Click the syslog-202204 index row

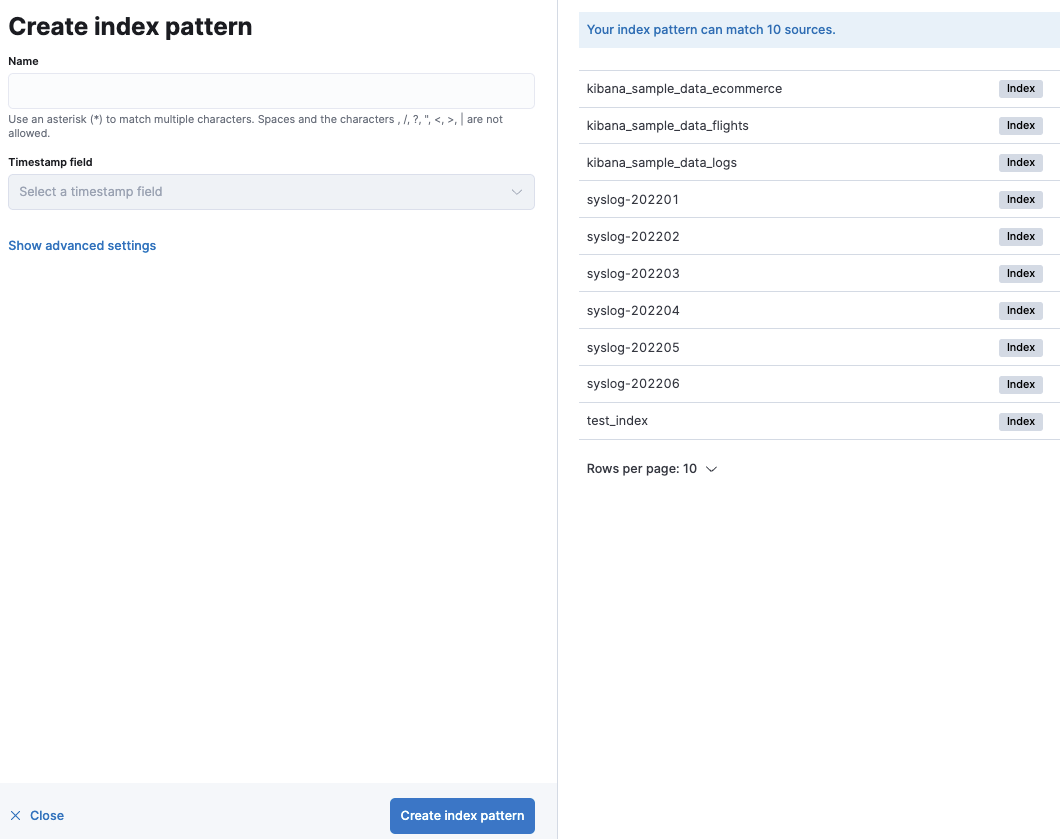(633, 310)
